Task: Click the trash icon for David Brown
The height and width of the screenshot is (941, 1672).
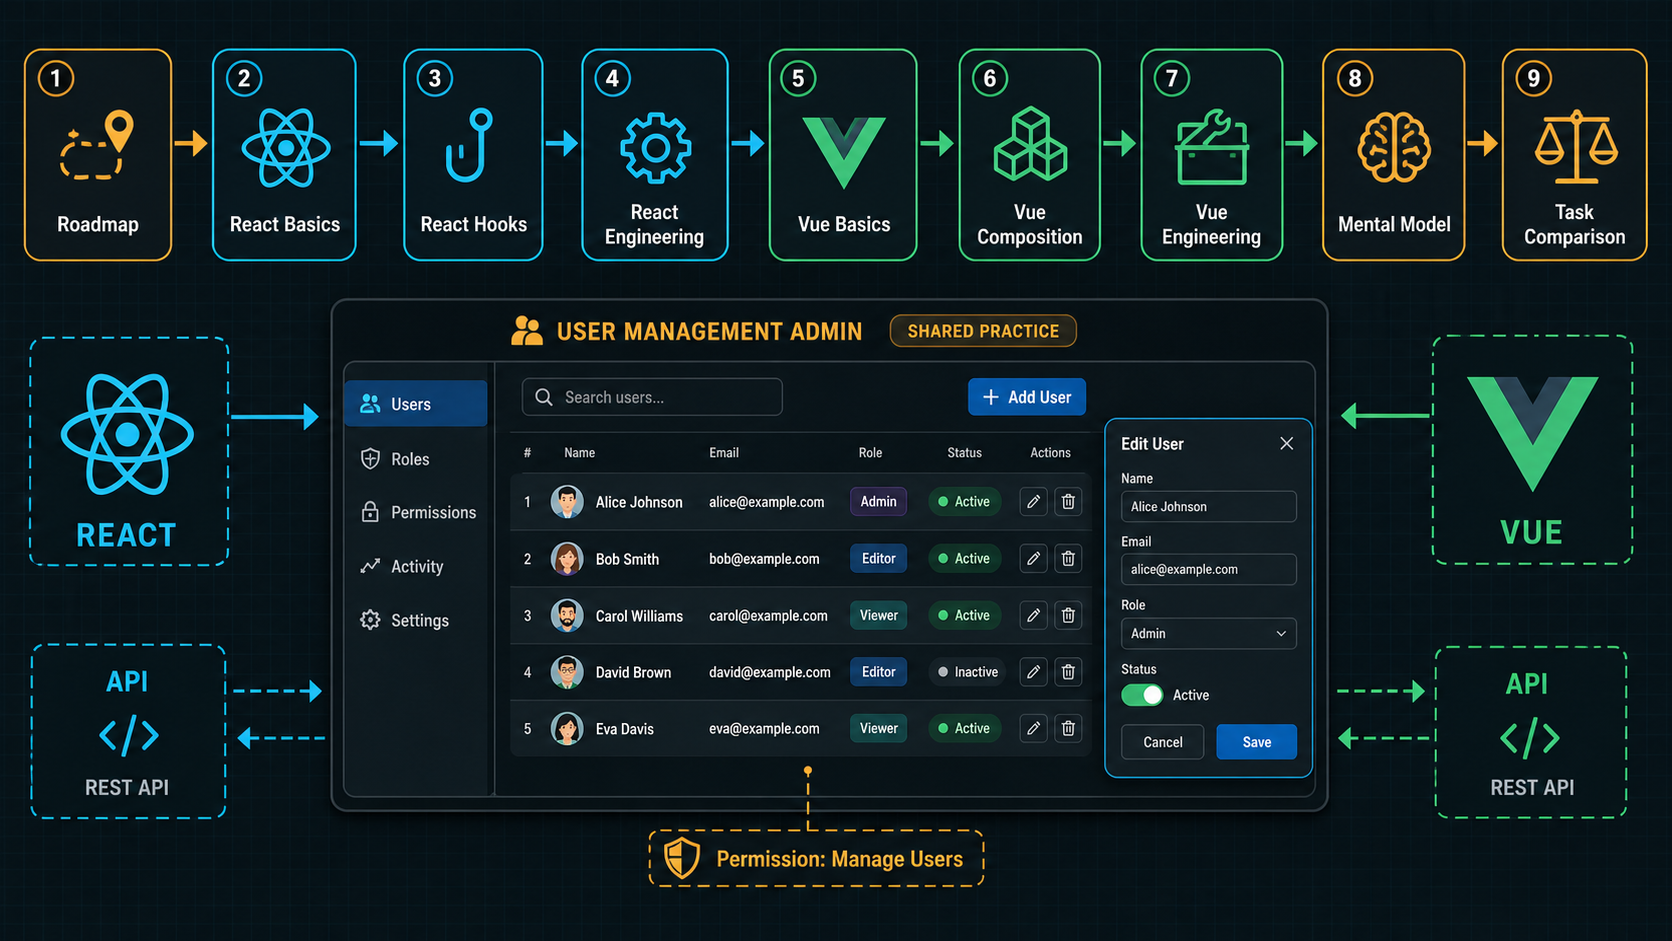Action: tap(1068, 672)
